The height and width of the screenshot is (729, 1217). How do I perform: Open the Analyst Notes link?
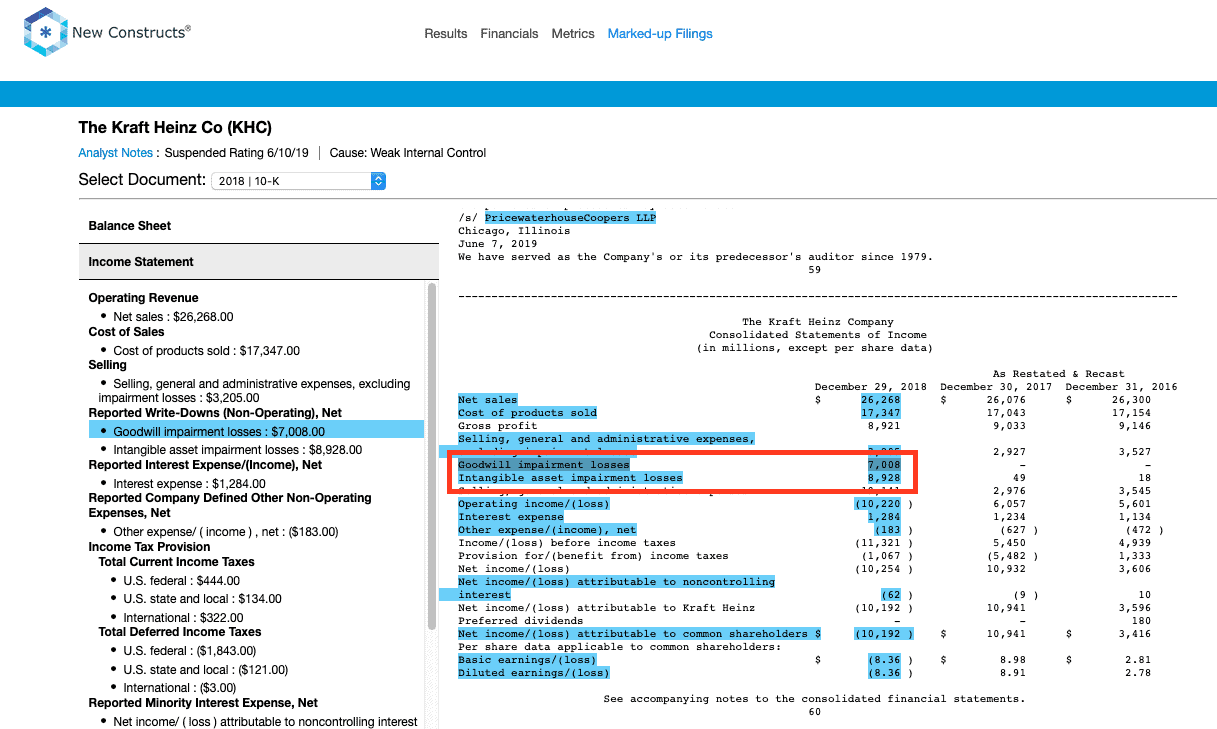(x=116, y=153)
